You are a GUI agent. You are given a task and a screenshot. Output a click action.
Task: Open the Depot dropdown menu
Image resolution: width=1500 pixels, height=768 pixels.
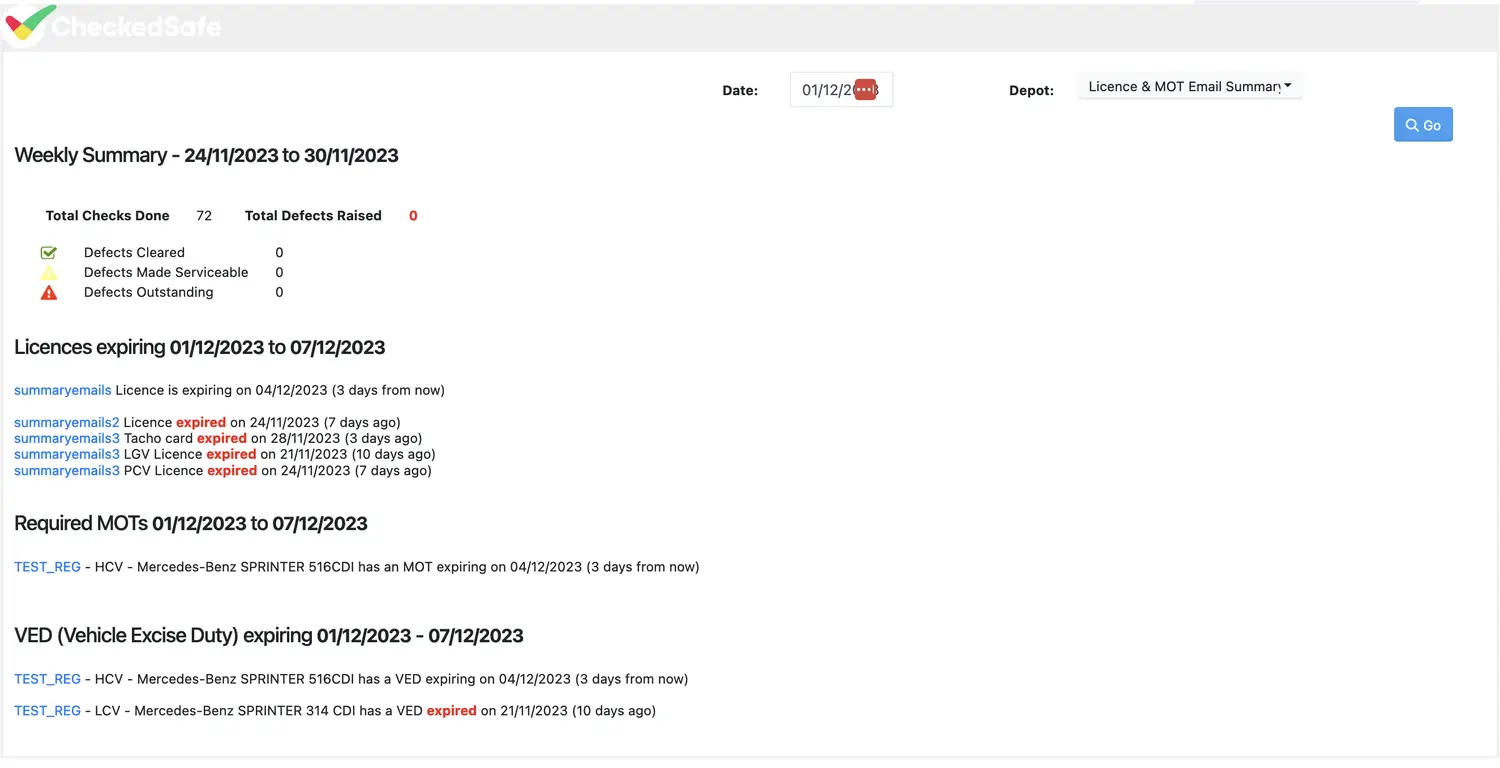coord(1189,87)
